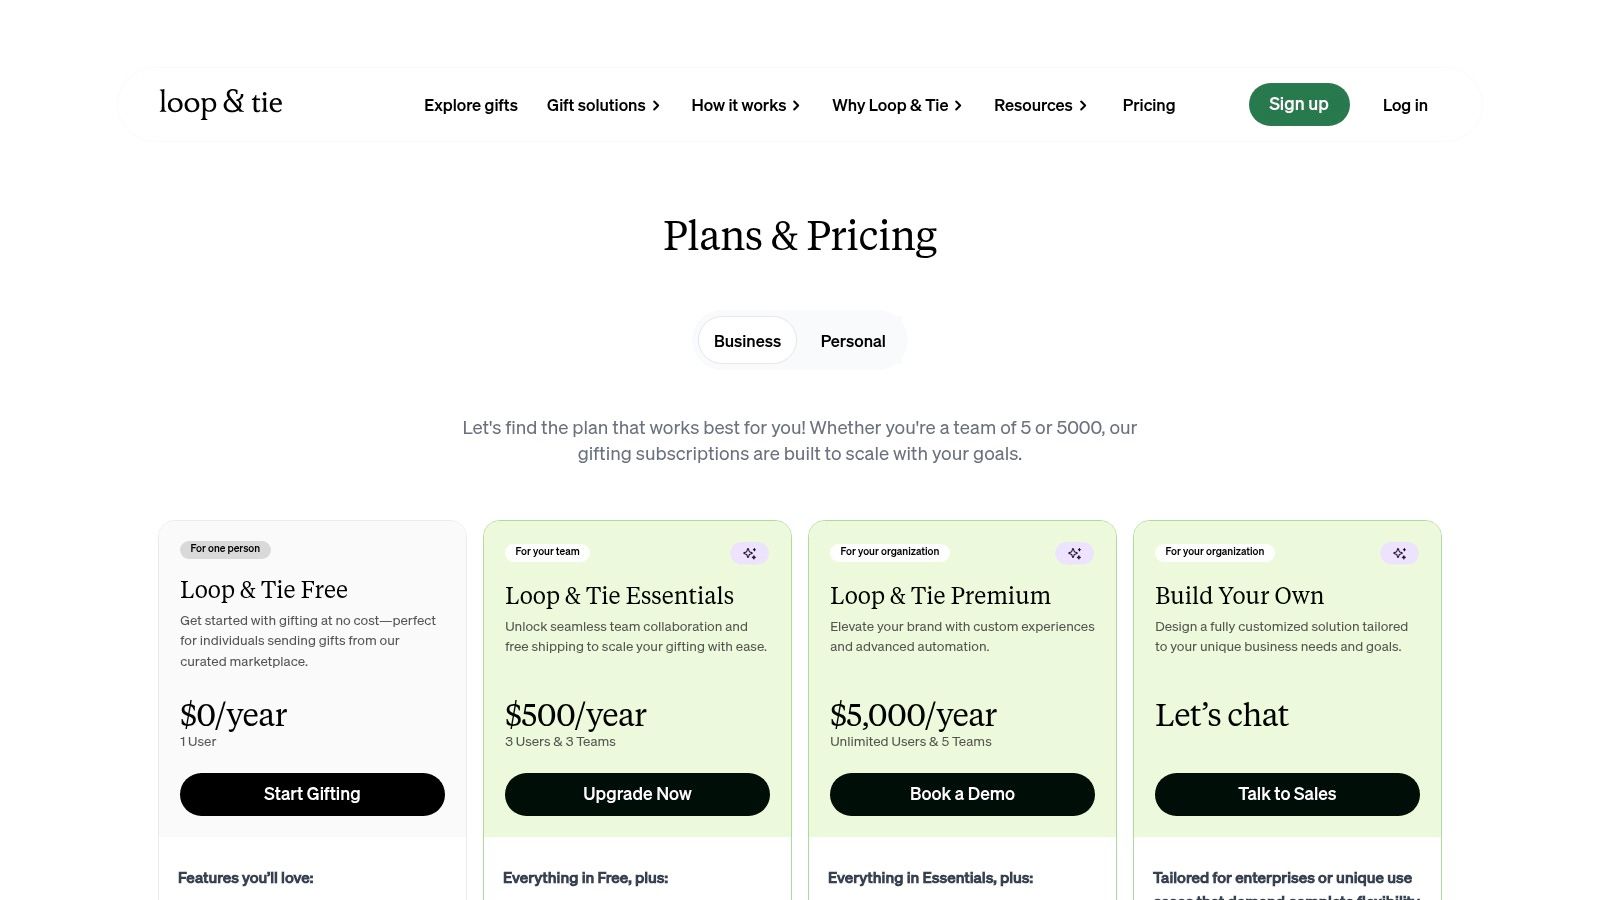Open the How it works menu
The width and height of the screenshot is (1600, 900).
(739, 105)
